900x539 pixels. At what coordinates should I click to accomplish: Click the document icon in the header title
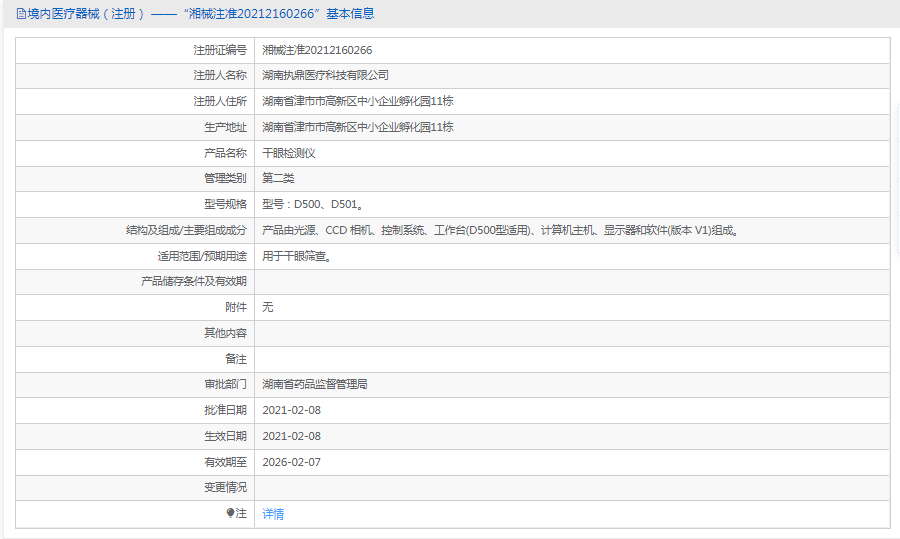[21, 14]
